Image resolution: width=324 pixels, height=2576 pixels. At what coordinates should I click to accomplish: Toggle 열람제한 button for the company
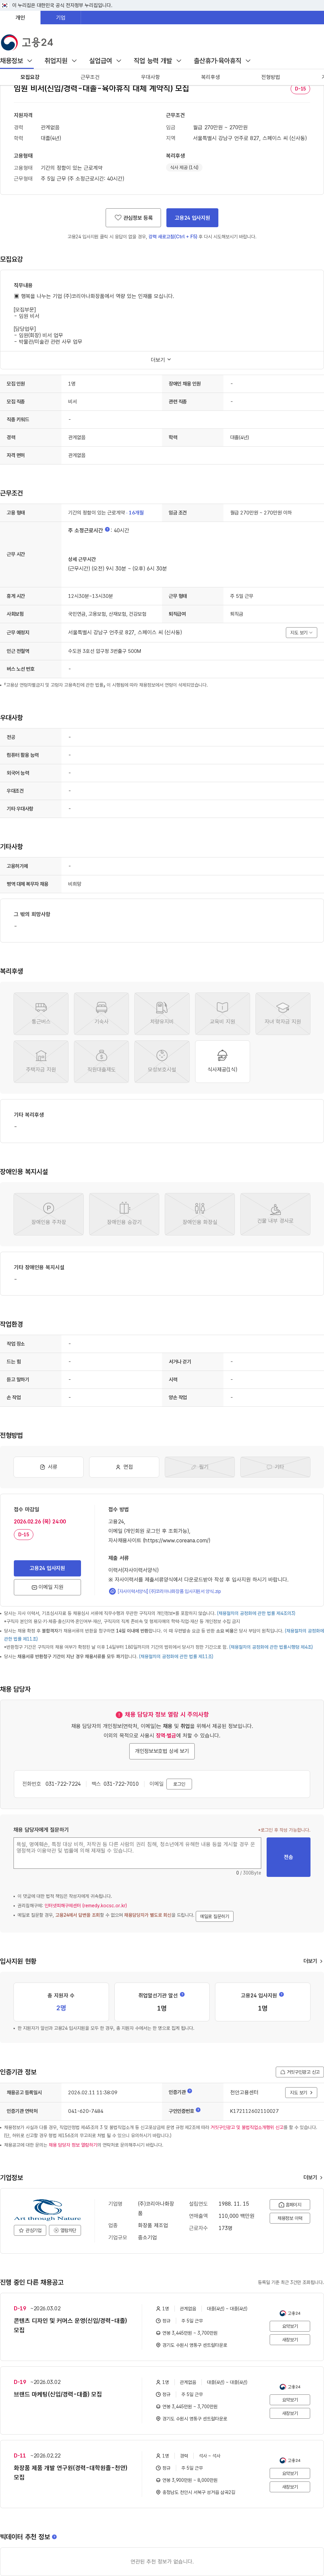[65, 2230]
